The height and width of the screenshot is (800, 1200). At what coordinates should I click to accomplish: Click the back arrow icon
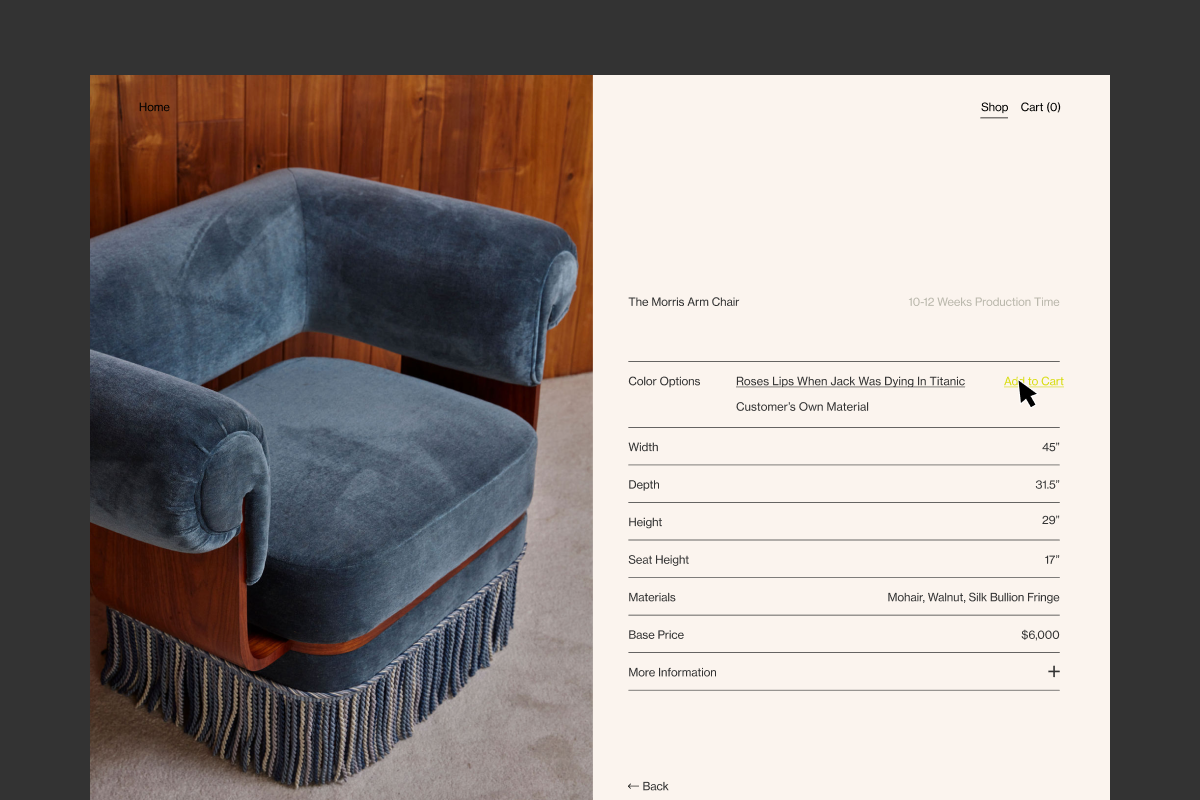point(633,786)
